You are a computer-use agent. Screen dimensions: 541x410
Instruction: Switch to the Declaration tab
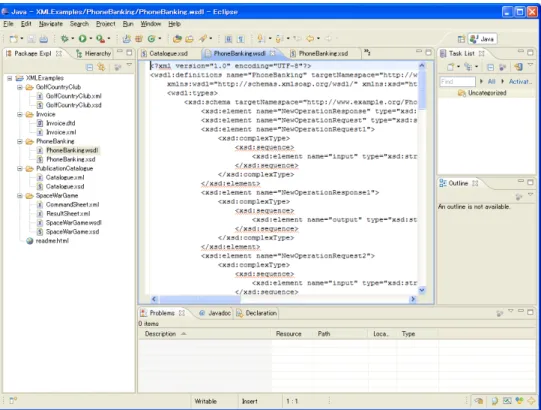(x=257, y=313)
